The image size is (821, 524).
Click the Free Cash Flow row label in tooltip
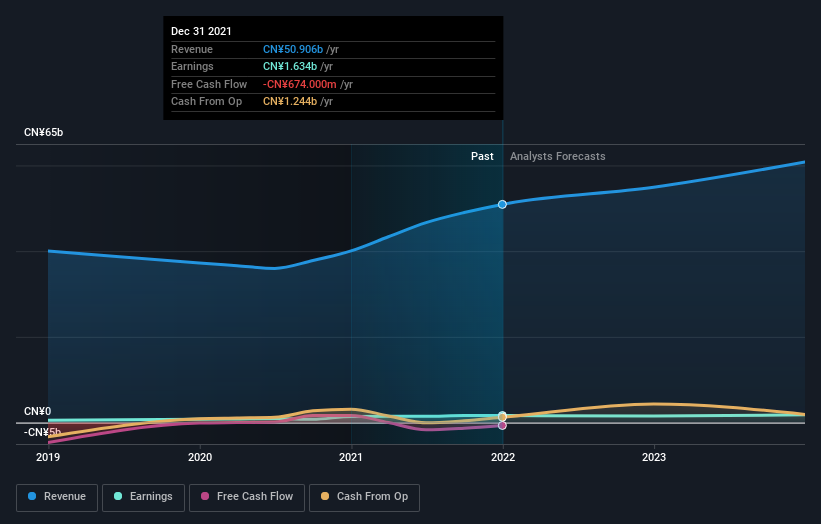(209, 84)
